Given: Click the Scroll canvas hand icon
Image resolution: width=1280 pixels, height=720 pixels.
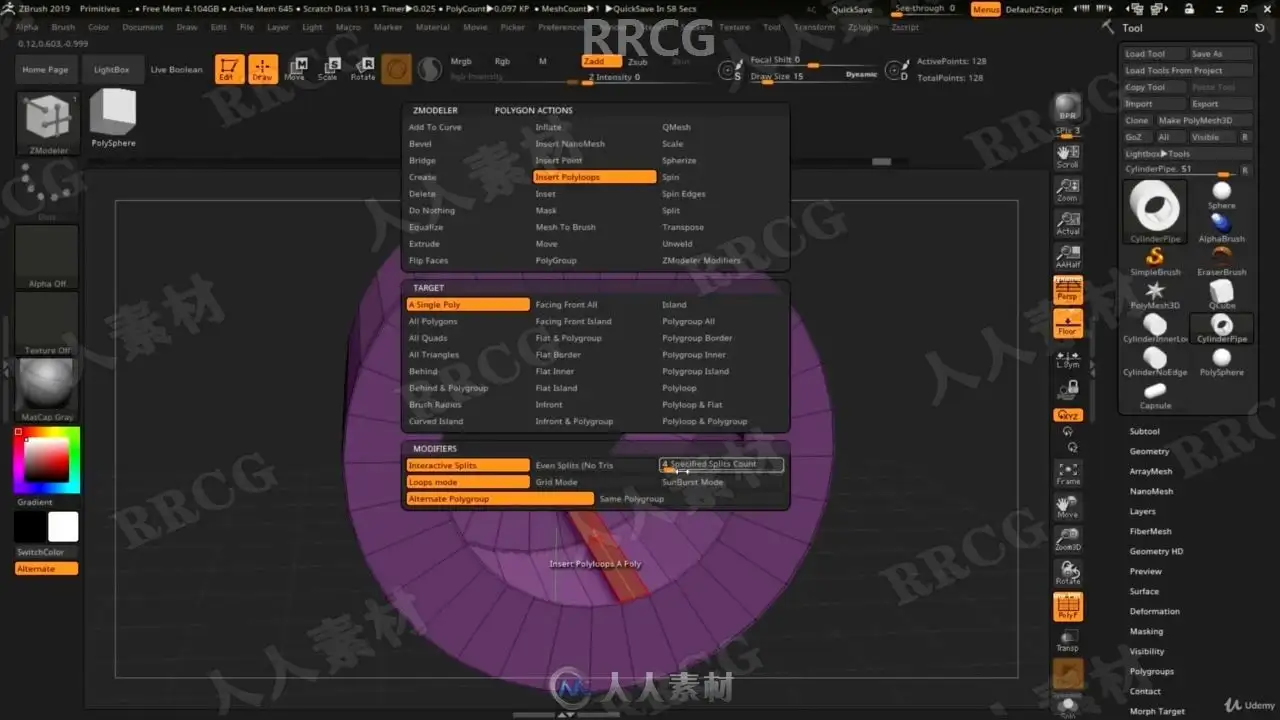Looking at the screenshot, I should click(x=1068, y=157).
